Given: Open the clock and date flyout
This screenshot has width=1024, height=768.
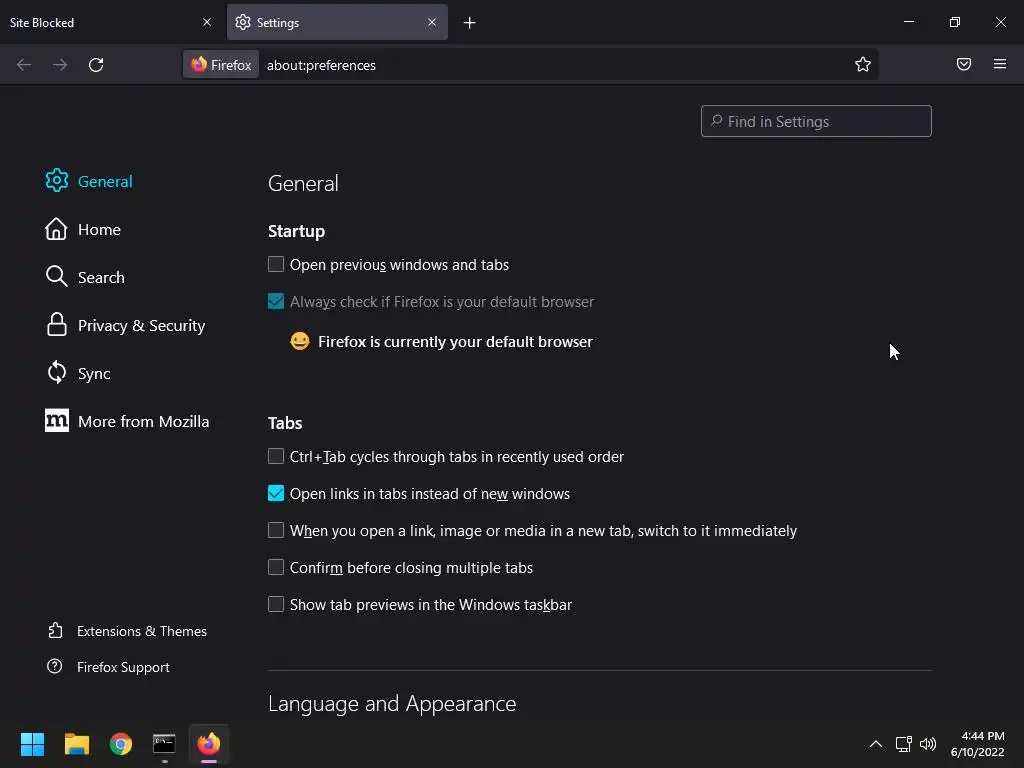Looking at the screenshot, I should tap(978, 744).
